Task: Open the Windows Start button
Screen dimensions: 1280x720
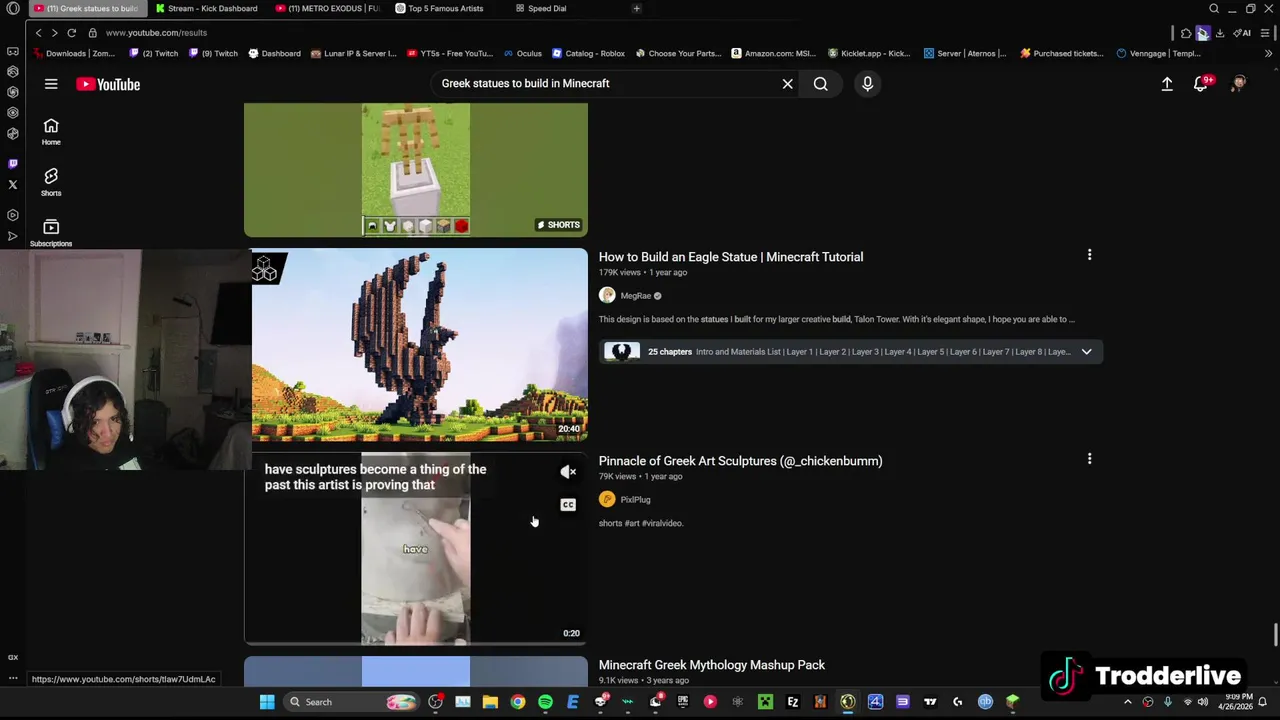Action: [x=267, y=702]
